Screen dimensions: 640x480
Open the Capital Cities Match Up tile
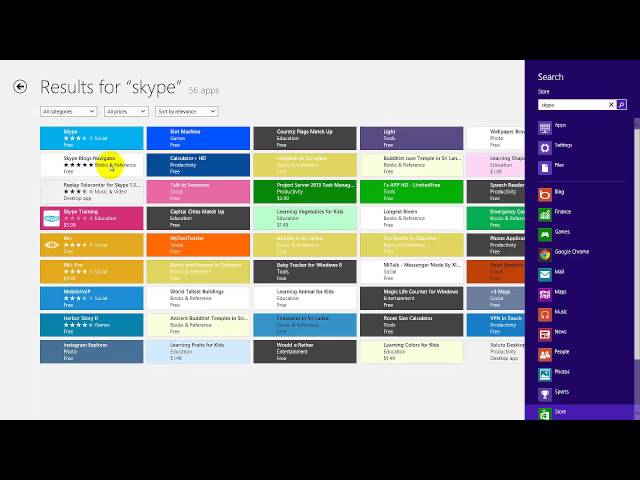tap(198, 218)
